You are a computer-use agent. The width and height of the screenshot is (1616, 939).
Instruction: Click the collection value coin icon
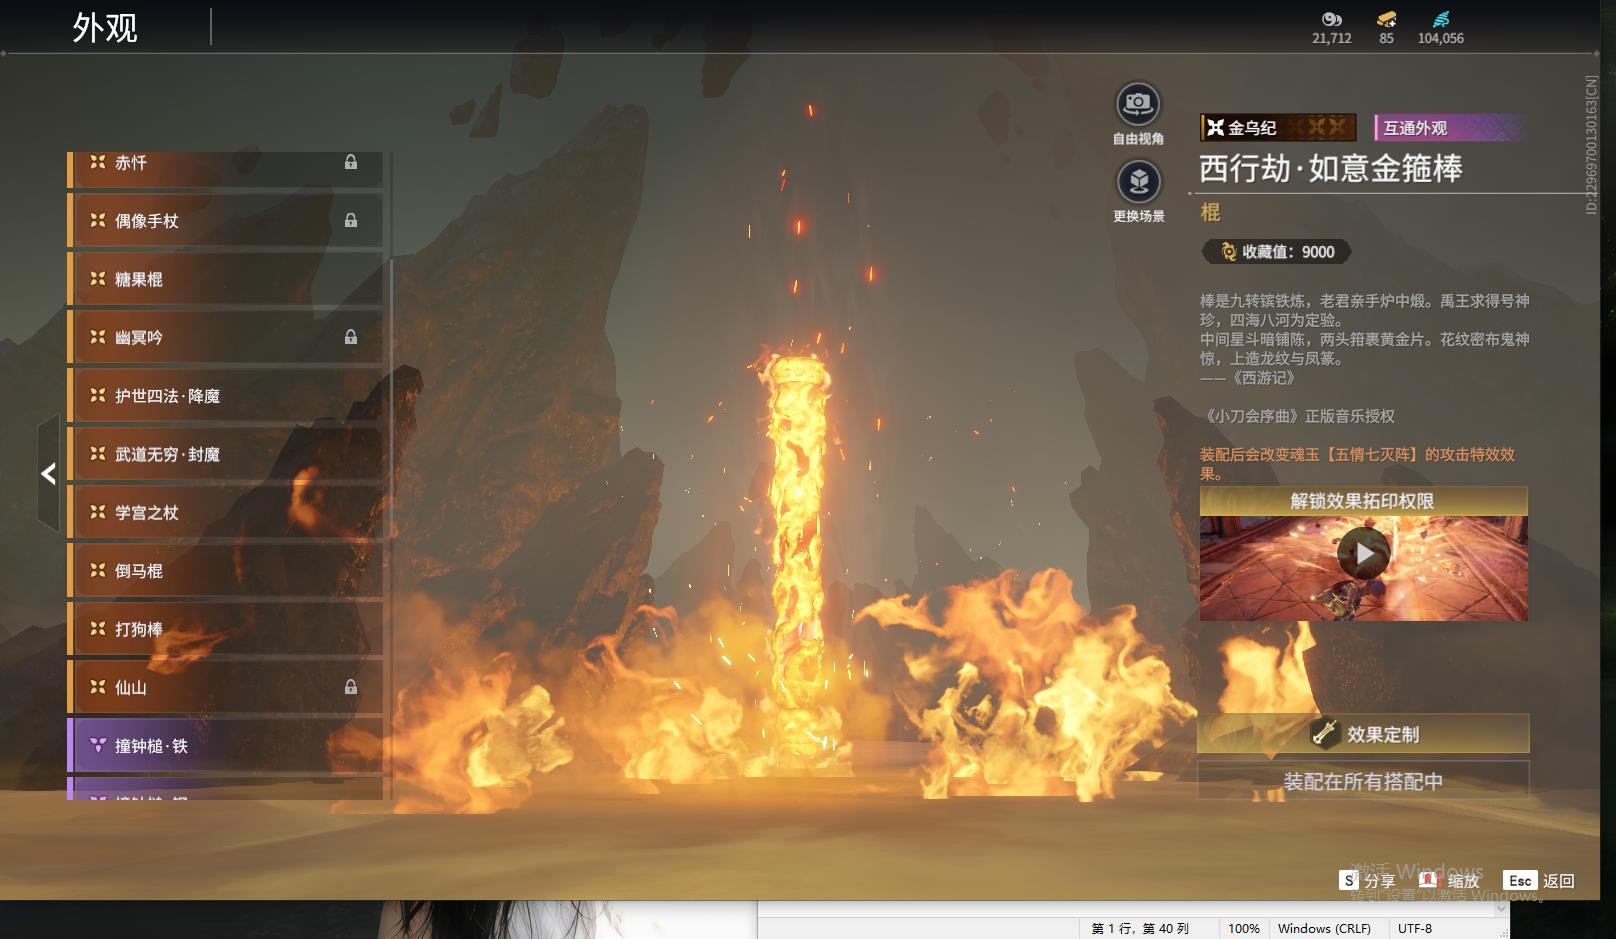[1228, 252]
